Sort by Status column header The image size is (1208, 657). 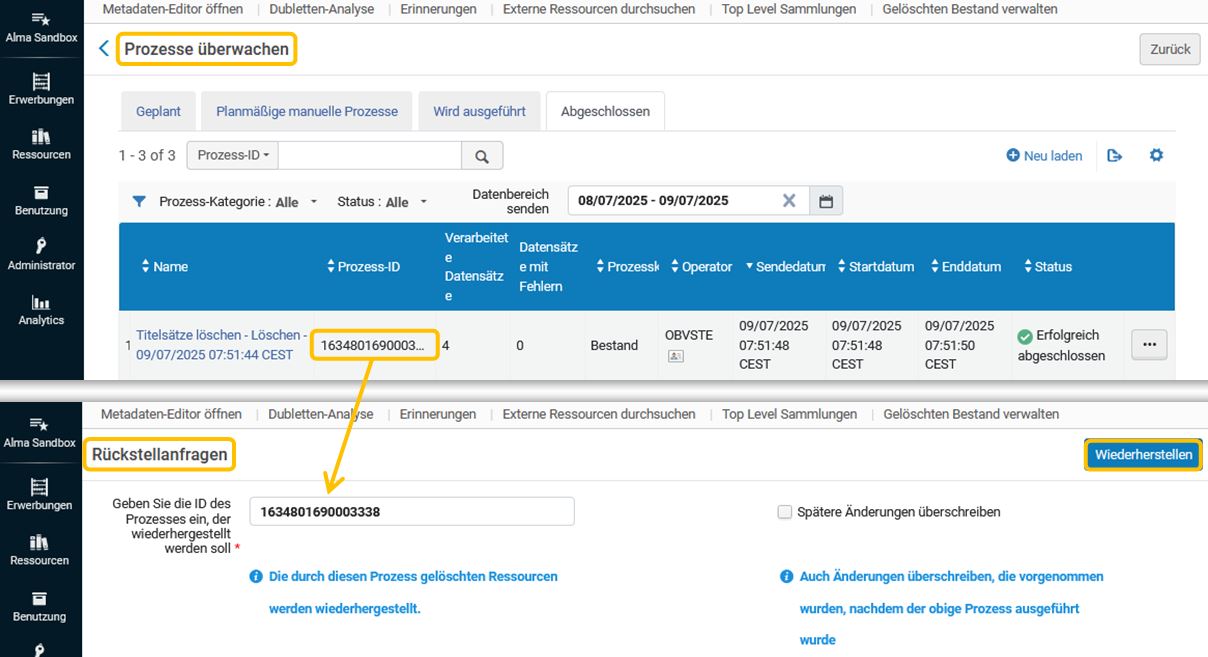1048,267
